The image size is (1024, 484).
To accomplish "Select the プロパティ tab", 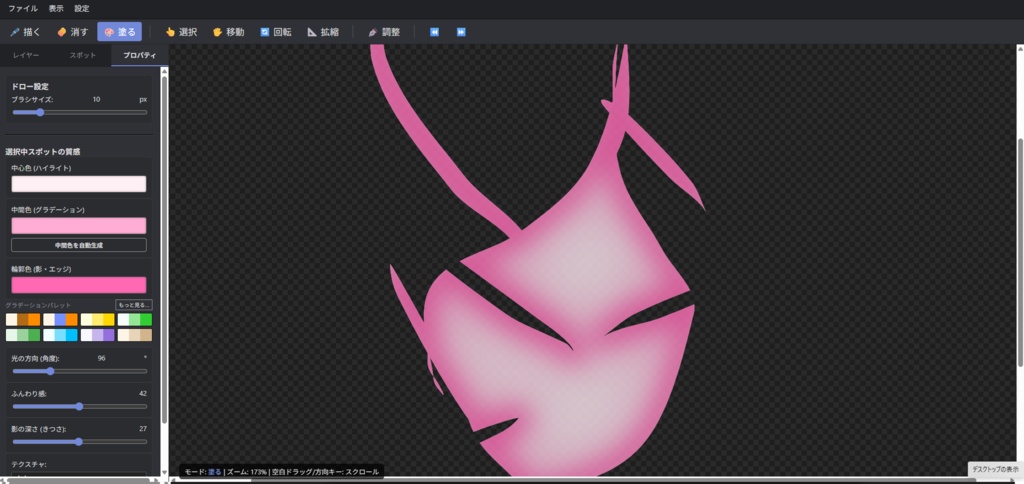I will 139,56.
